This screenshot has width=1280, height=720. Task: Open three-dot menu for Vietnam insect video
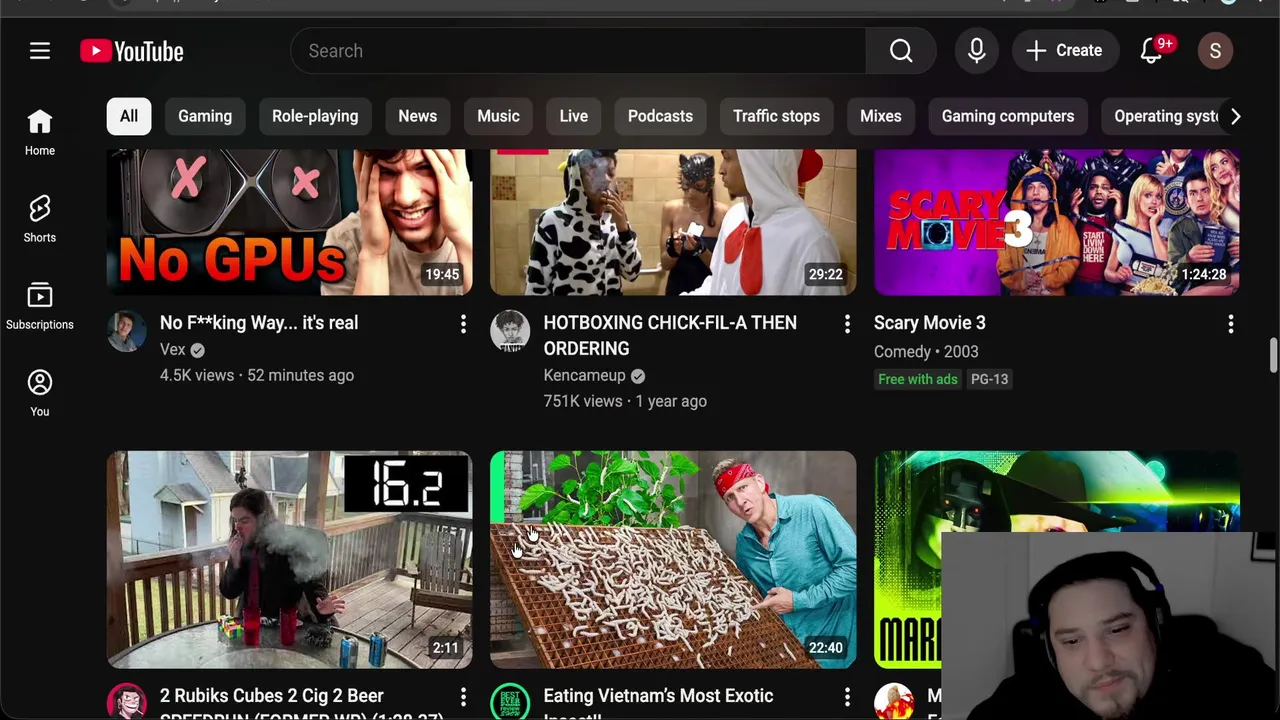point(847,696)
